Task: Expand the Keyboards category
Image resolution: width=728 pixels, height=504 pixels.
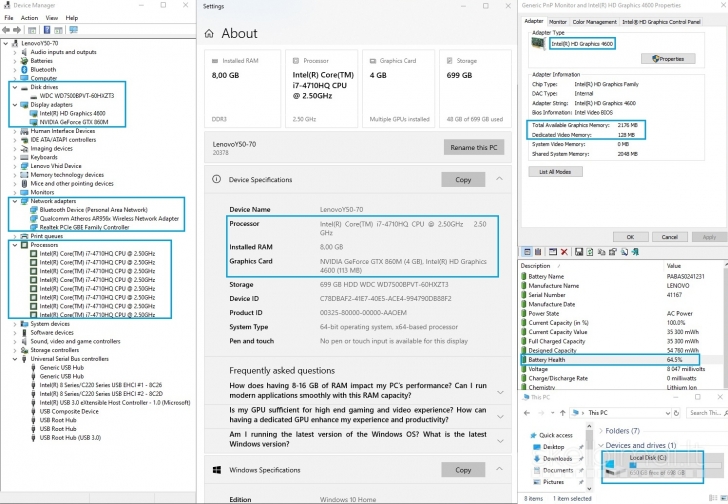Action: (x=14, y=157)
